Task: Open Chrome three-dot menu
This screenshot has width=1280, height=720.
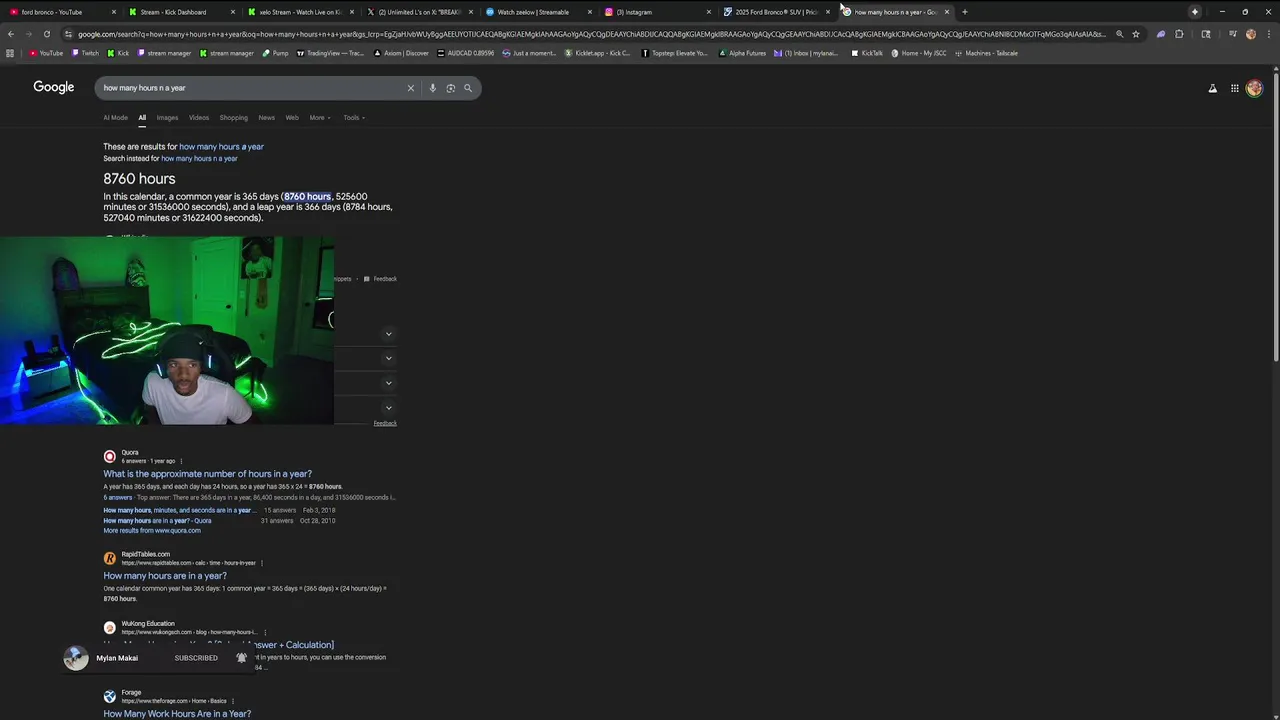Action: 1268,34
